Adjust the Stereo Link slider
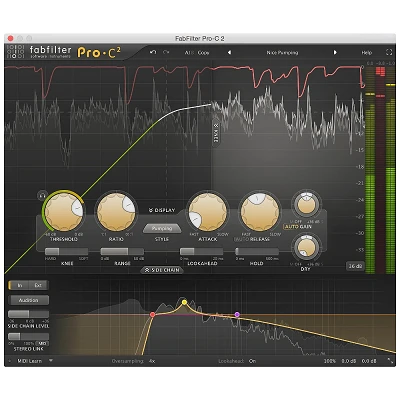400x400 pixels. pos(29,336)
